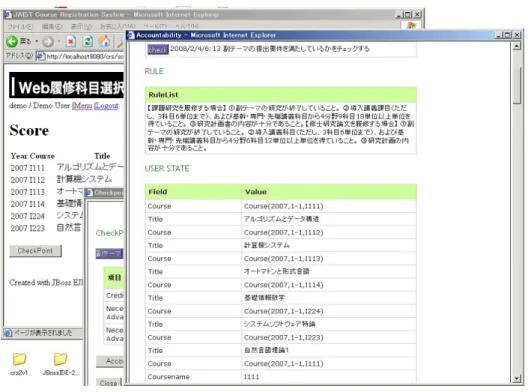The height and width of the screenshot is (392, 528).
Task: Click scrollbar down arrow in Accountability window
Action: [x=517, y=379]
